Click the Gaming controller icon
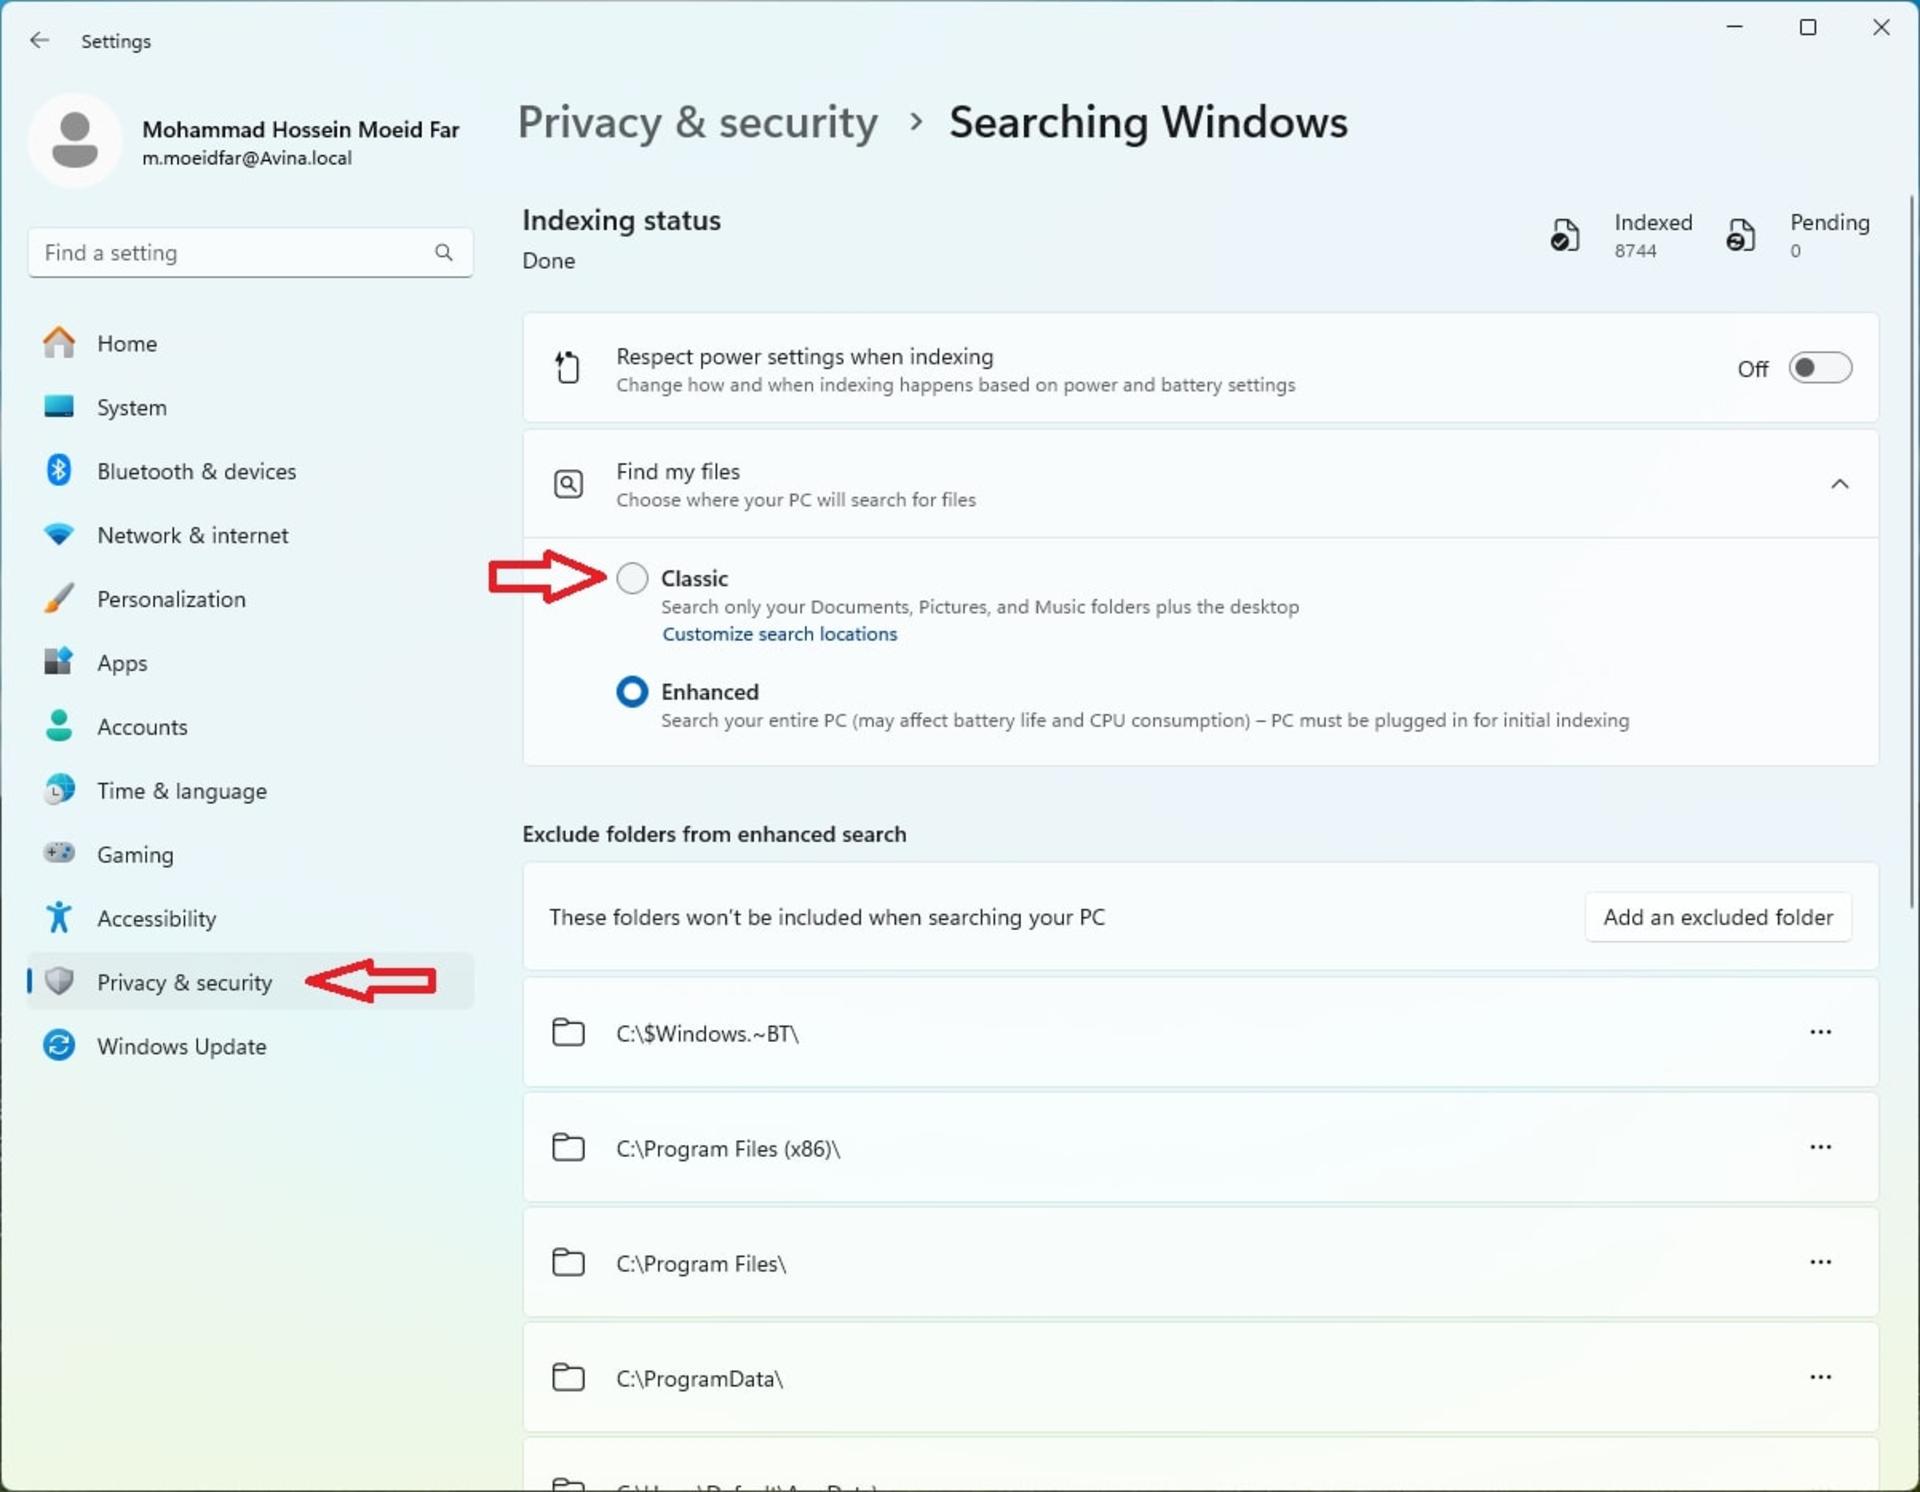 tap(59, 853)
